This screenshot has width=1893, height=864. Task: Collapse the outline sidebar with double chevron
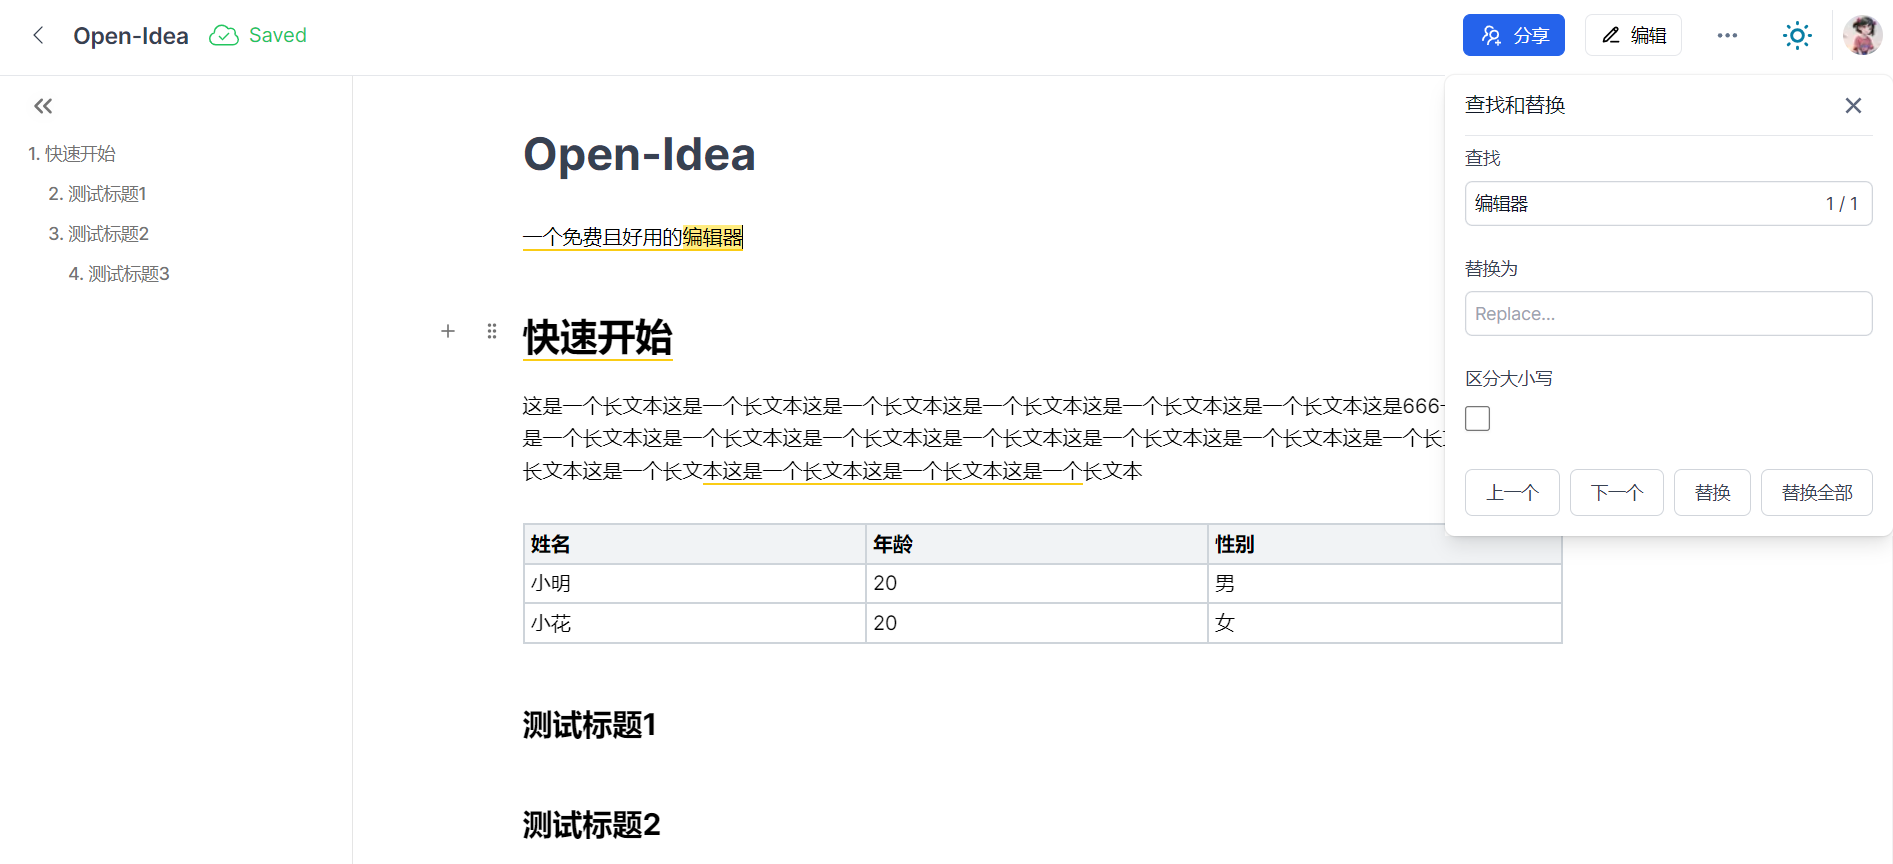[43, 106]
